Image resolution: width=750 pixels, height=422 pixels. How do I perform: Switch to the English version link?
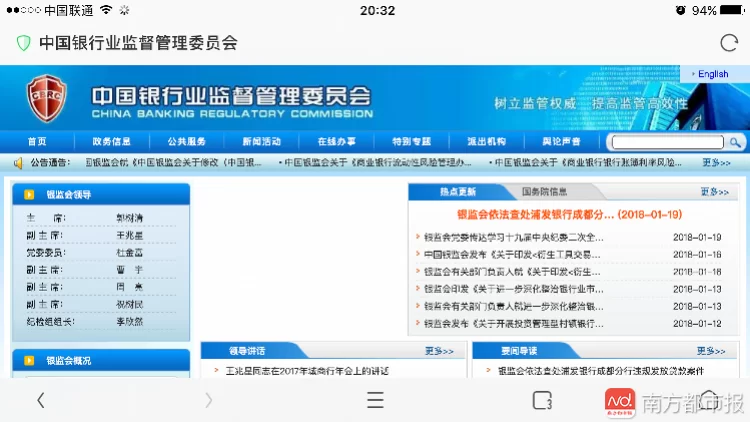point(712,74)
